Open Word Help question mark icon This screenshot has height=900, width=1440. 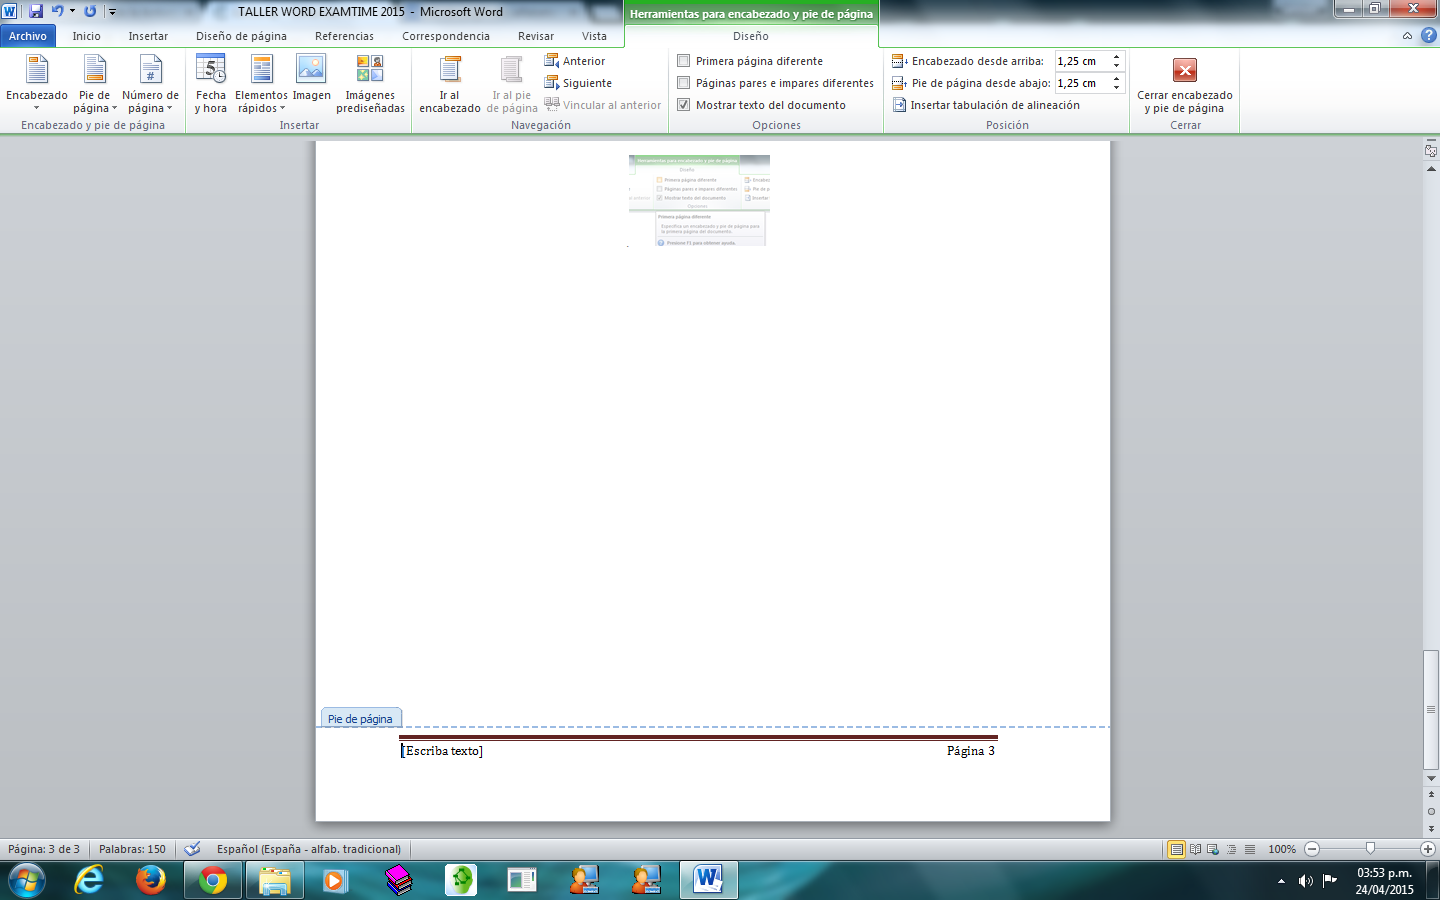pyautogui.click(x=1428, y=35)
